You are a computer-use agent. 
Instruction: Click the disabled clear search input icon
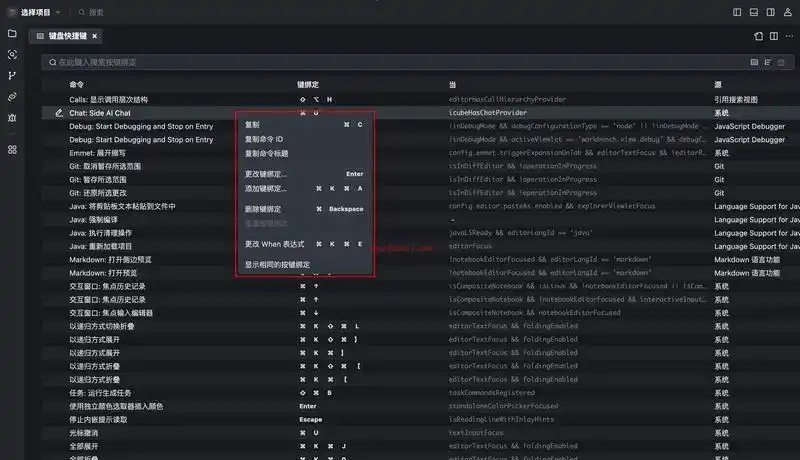pyautogui.click(x=781, y=62)
